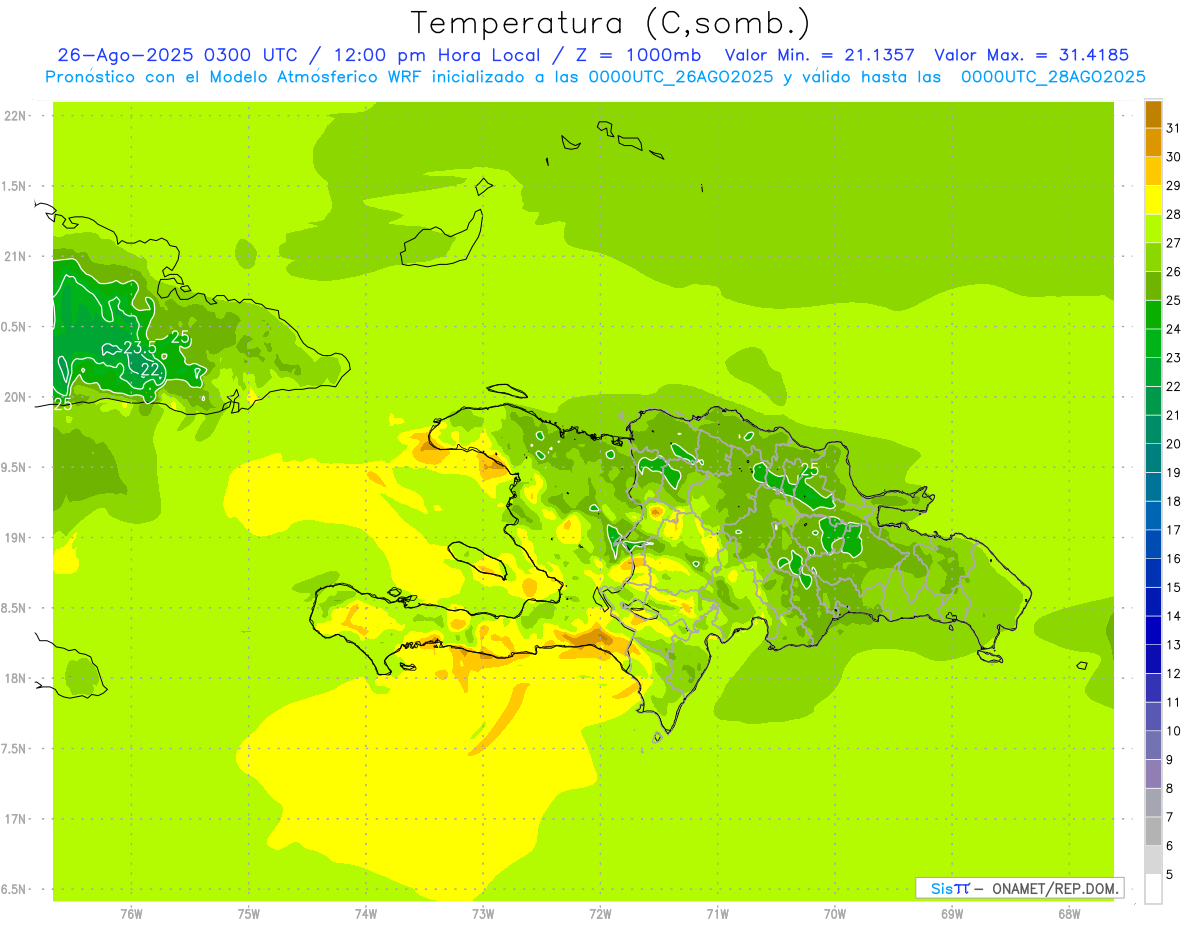
Task: Select the '0000UTC_28AGO2025' valid-until time text
Action: coord(1054,77)
